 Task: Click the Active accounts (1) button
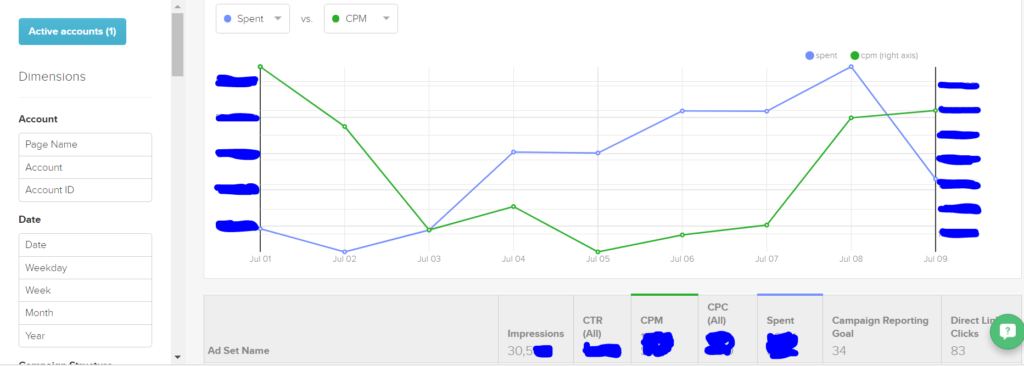[72, 31]
